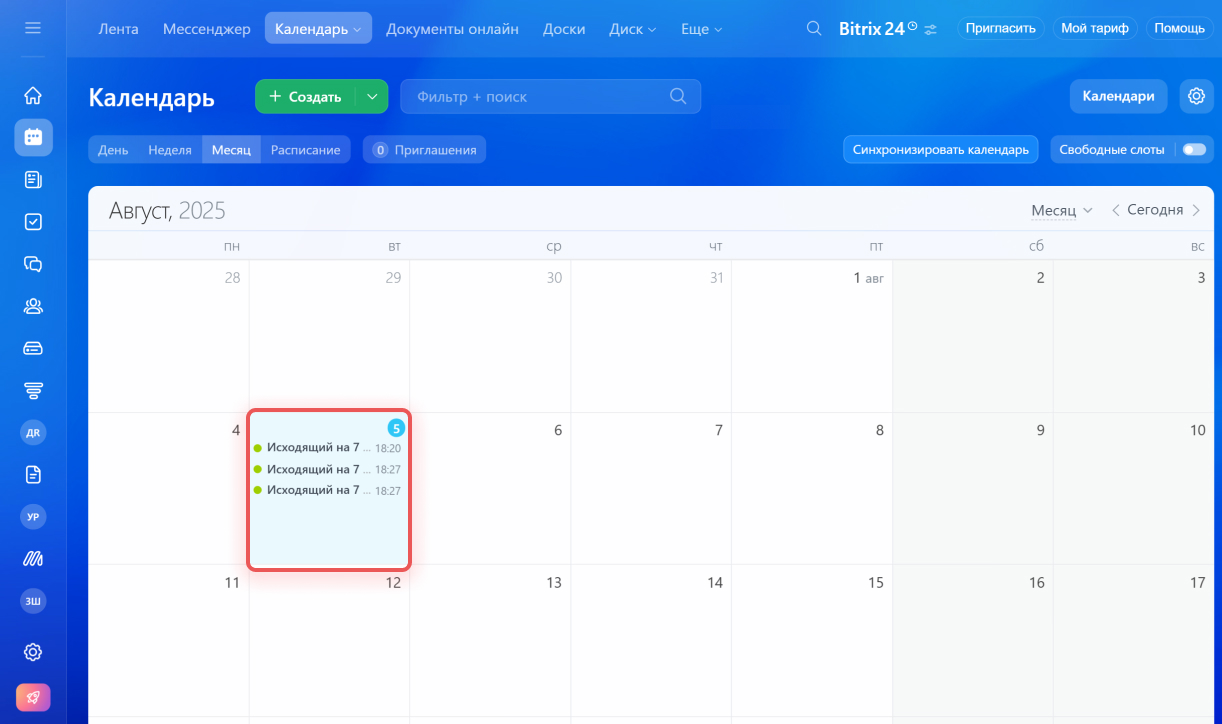
Task: Click the Календари button
Action: [1119, 96]
